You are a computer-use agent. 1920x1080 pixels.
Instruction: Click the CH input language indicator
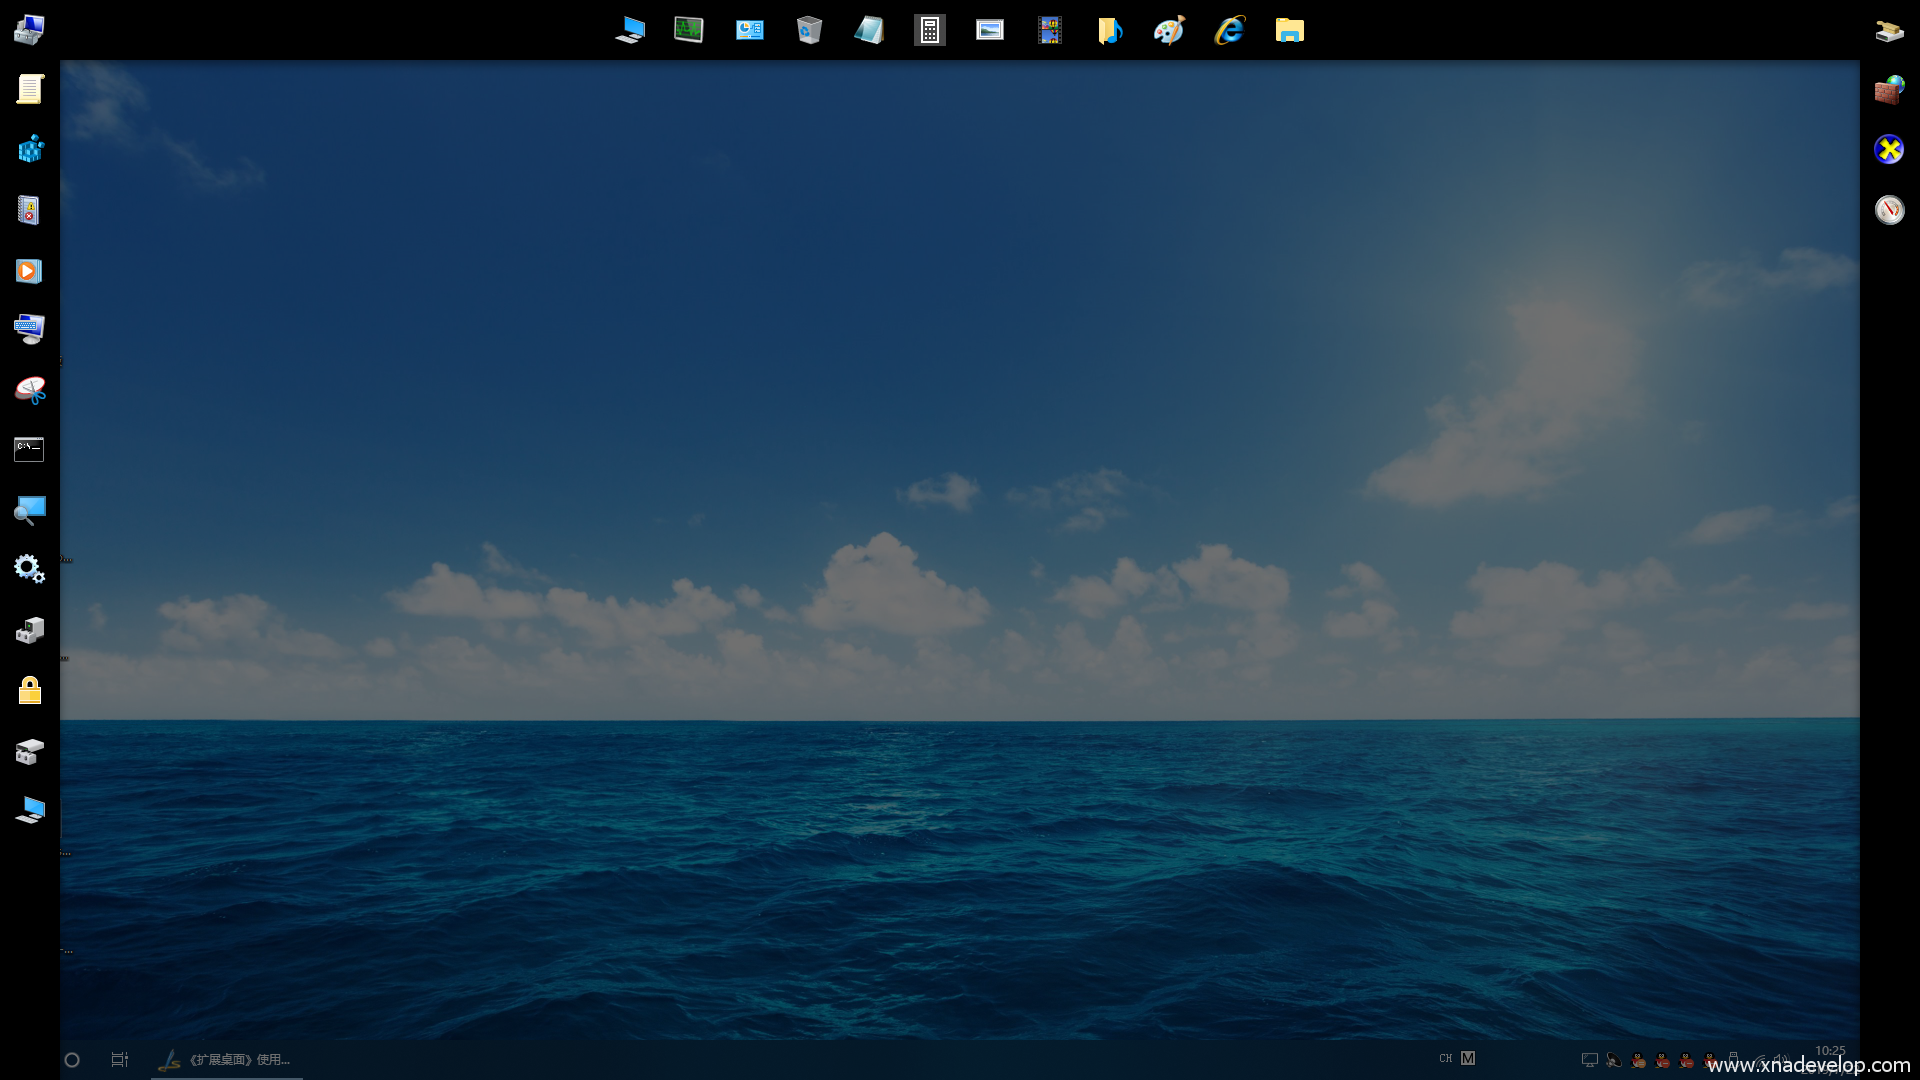coord(1445,1058)
